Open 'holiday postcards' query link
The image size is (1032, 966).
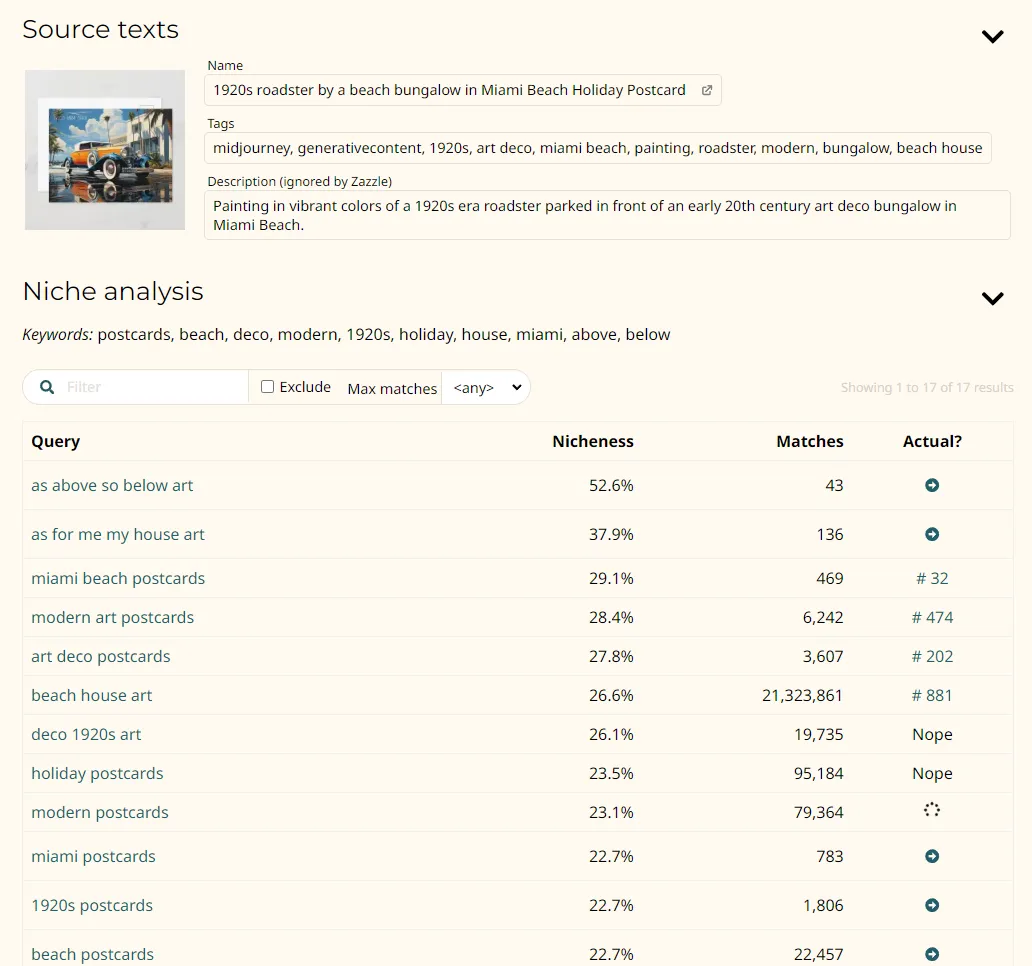(97, 773)
